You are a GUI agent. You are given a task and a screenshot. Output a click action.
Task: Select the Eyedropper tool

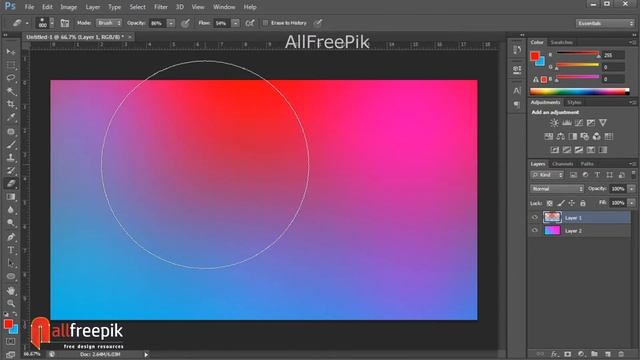click(11, 118)
